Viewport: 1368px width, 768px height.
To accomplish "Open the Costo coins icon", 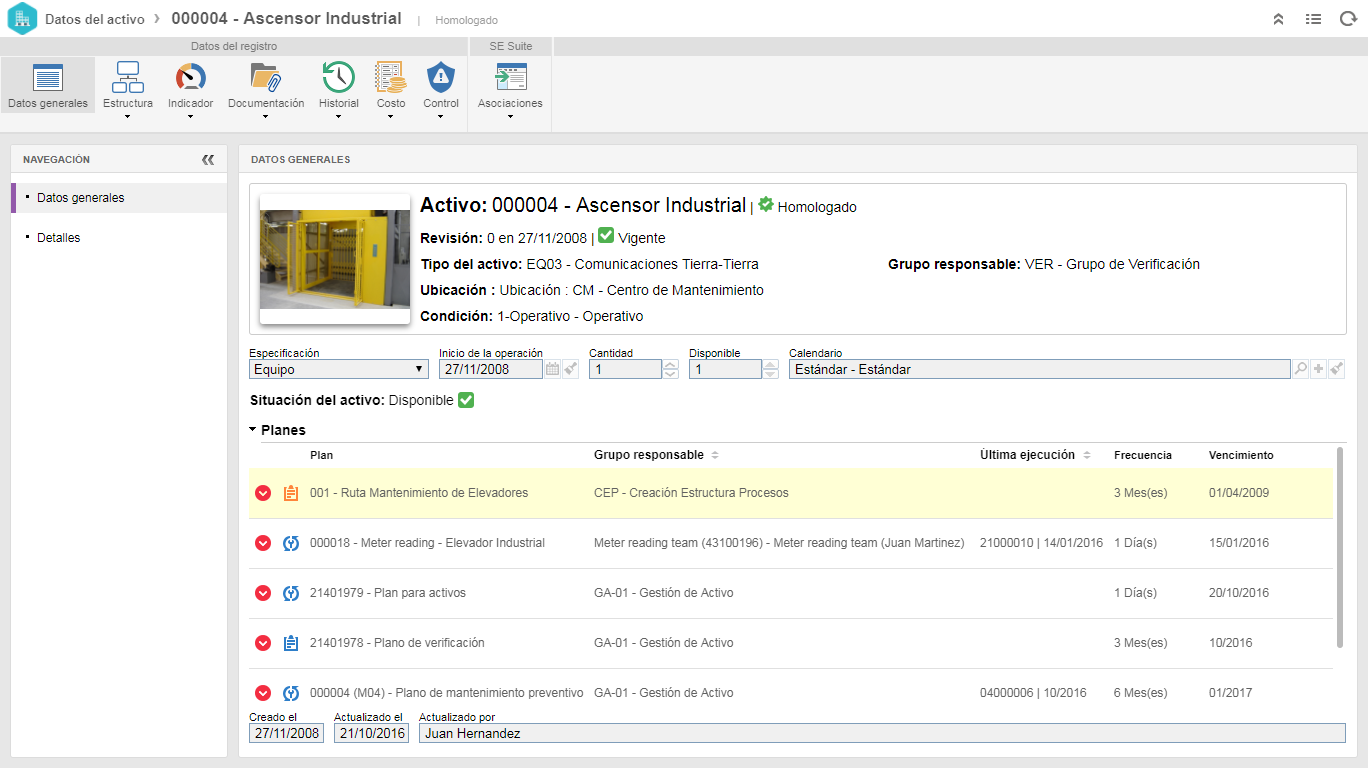I will coord(390,78).
